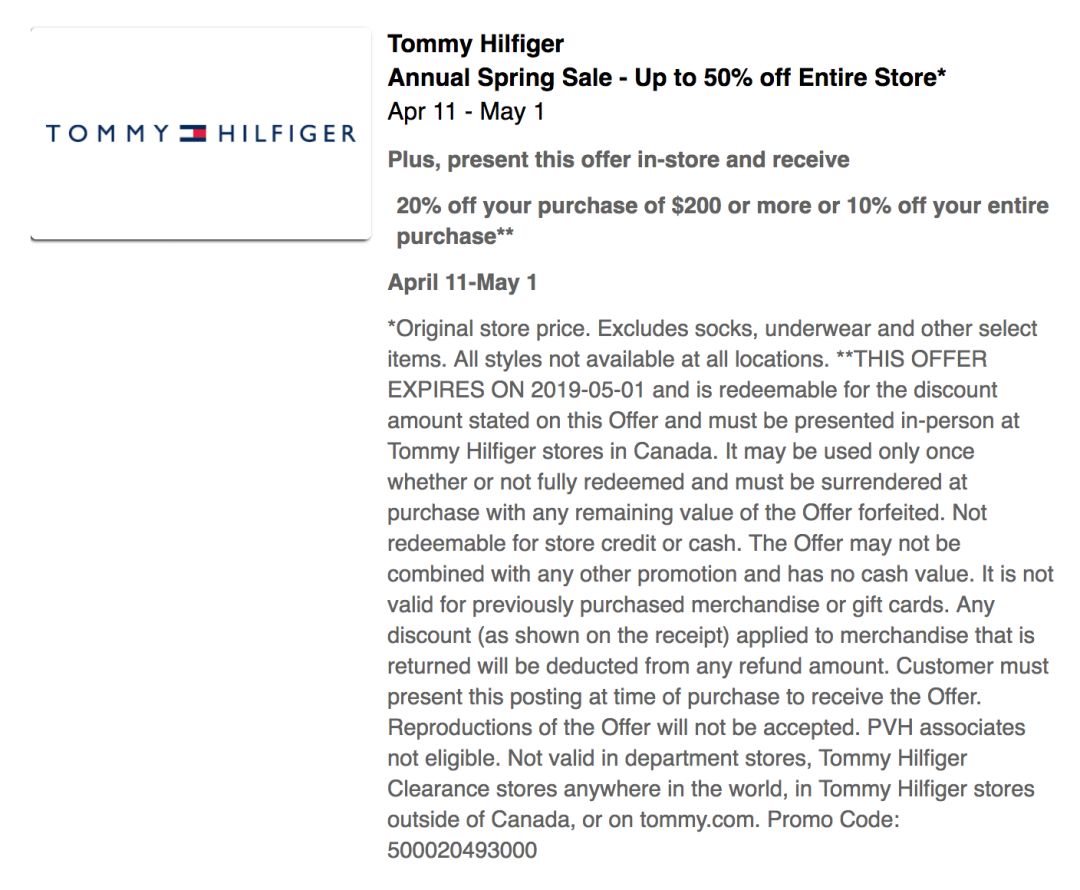Click the HILFIGER word in the logo
Viewport: 1080px width, 890px height.
[x=287, y=134]
